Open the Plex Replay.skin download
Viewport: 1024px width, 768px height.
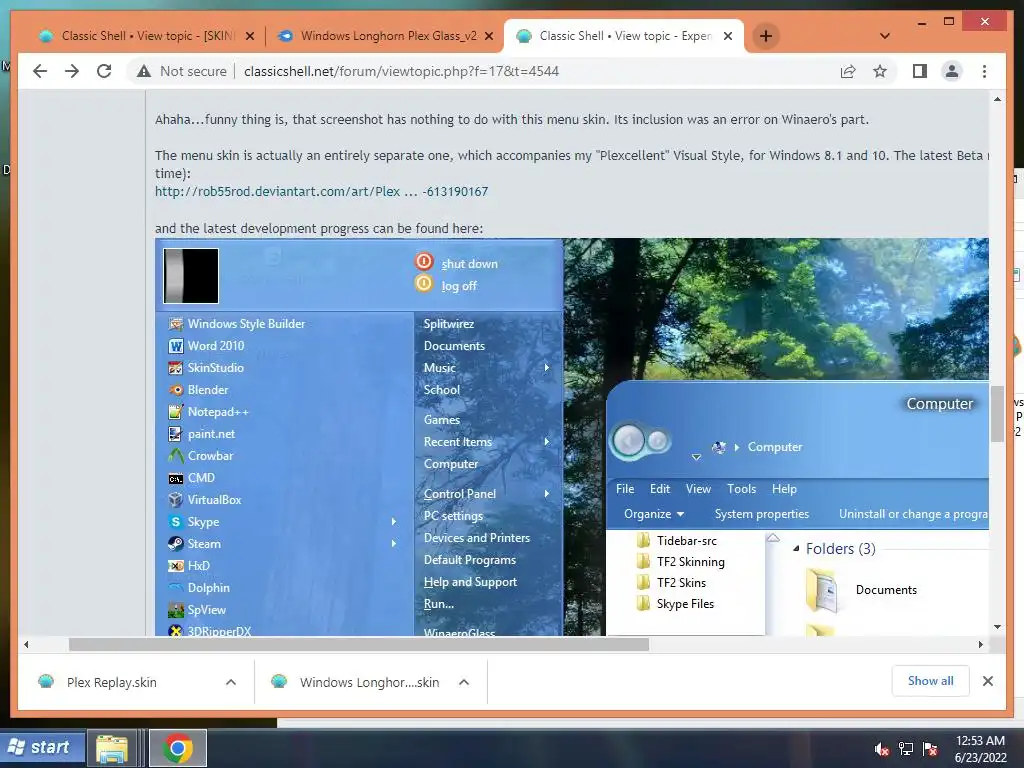tap(111, 682)
